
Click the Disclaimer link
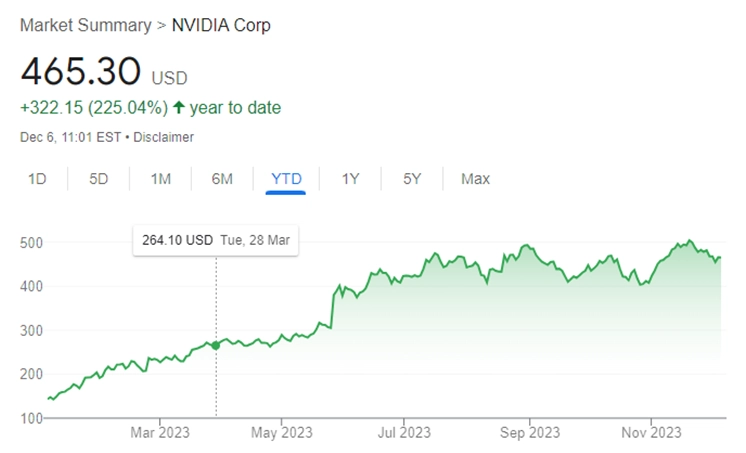click(x=163, y=137)
